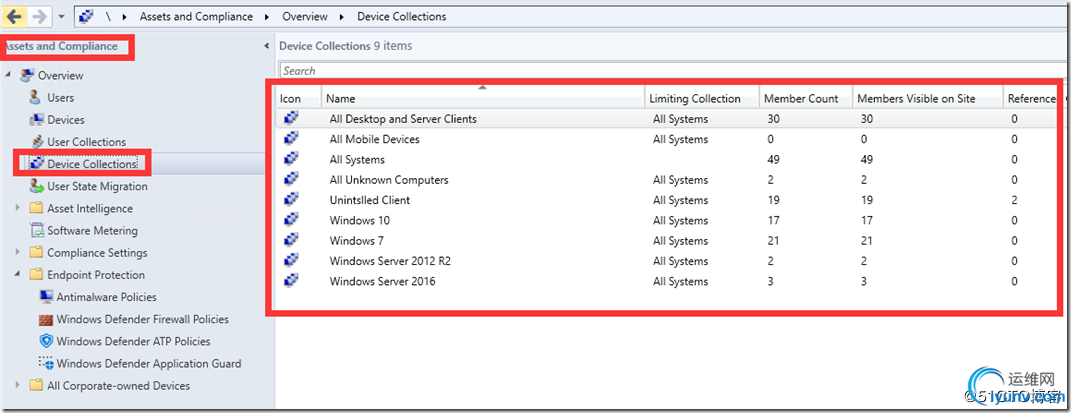Expand the Compliance Settings node
Viewport: 1071px width, 413px height.
pos(18,252)
